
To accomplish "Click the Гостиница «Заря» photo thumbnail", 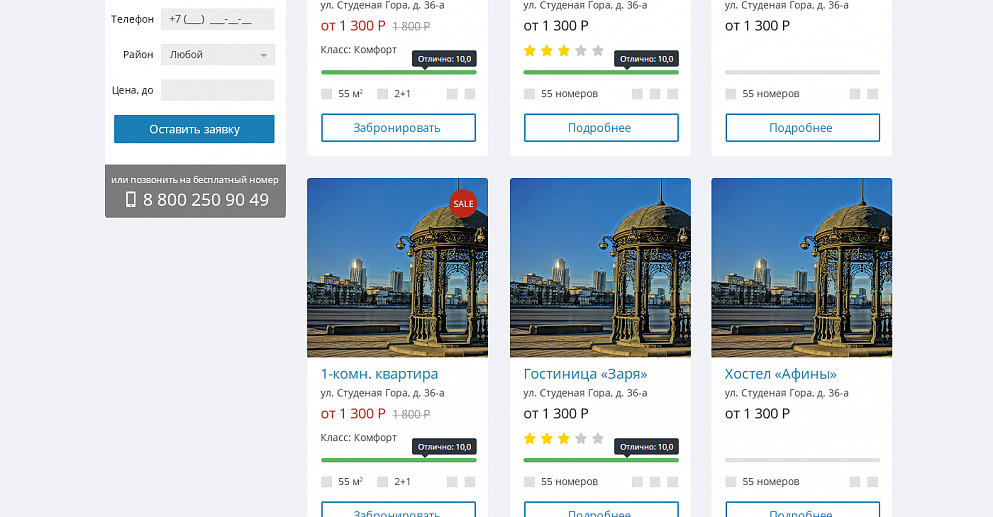I will (x=600, y=267).
